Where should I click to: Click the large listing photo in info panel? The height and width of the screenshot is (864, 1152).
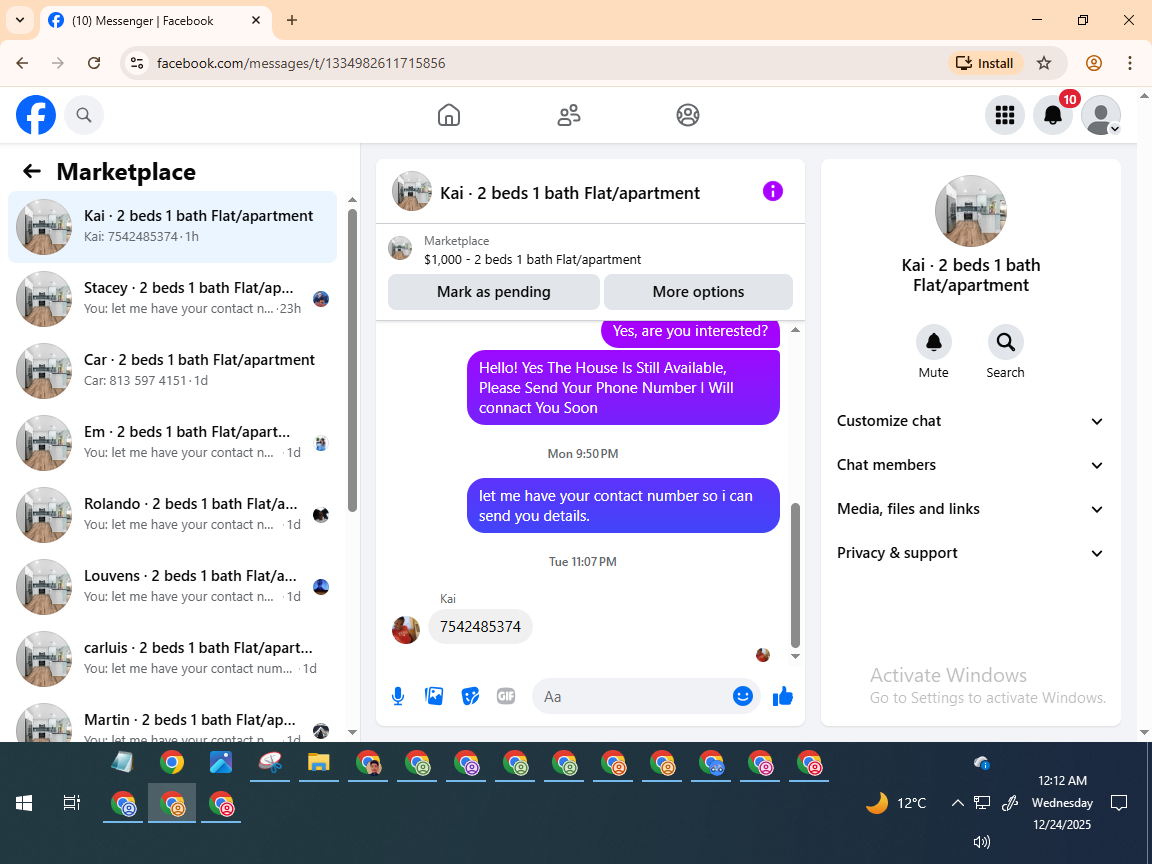pyautogui.click(x=971, y=211)
